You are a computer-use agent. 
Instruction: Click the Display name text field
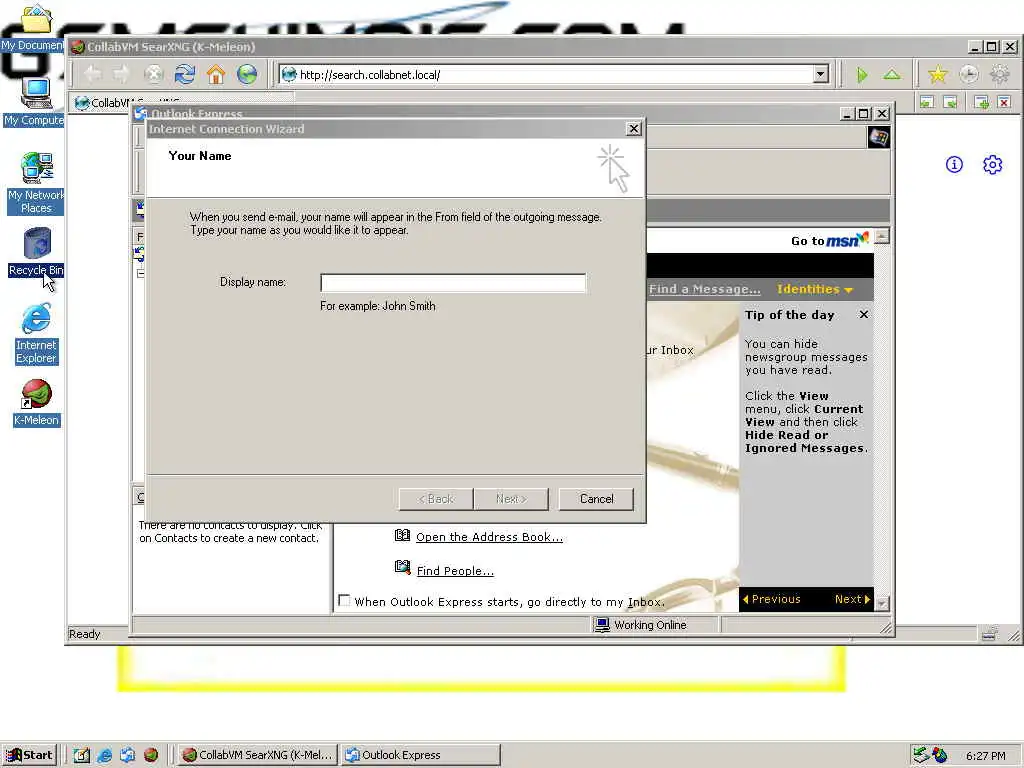(x=453, y=283)
